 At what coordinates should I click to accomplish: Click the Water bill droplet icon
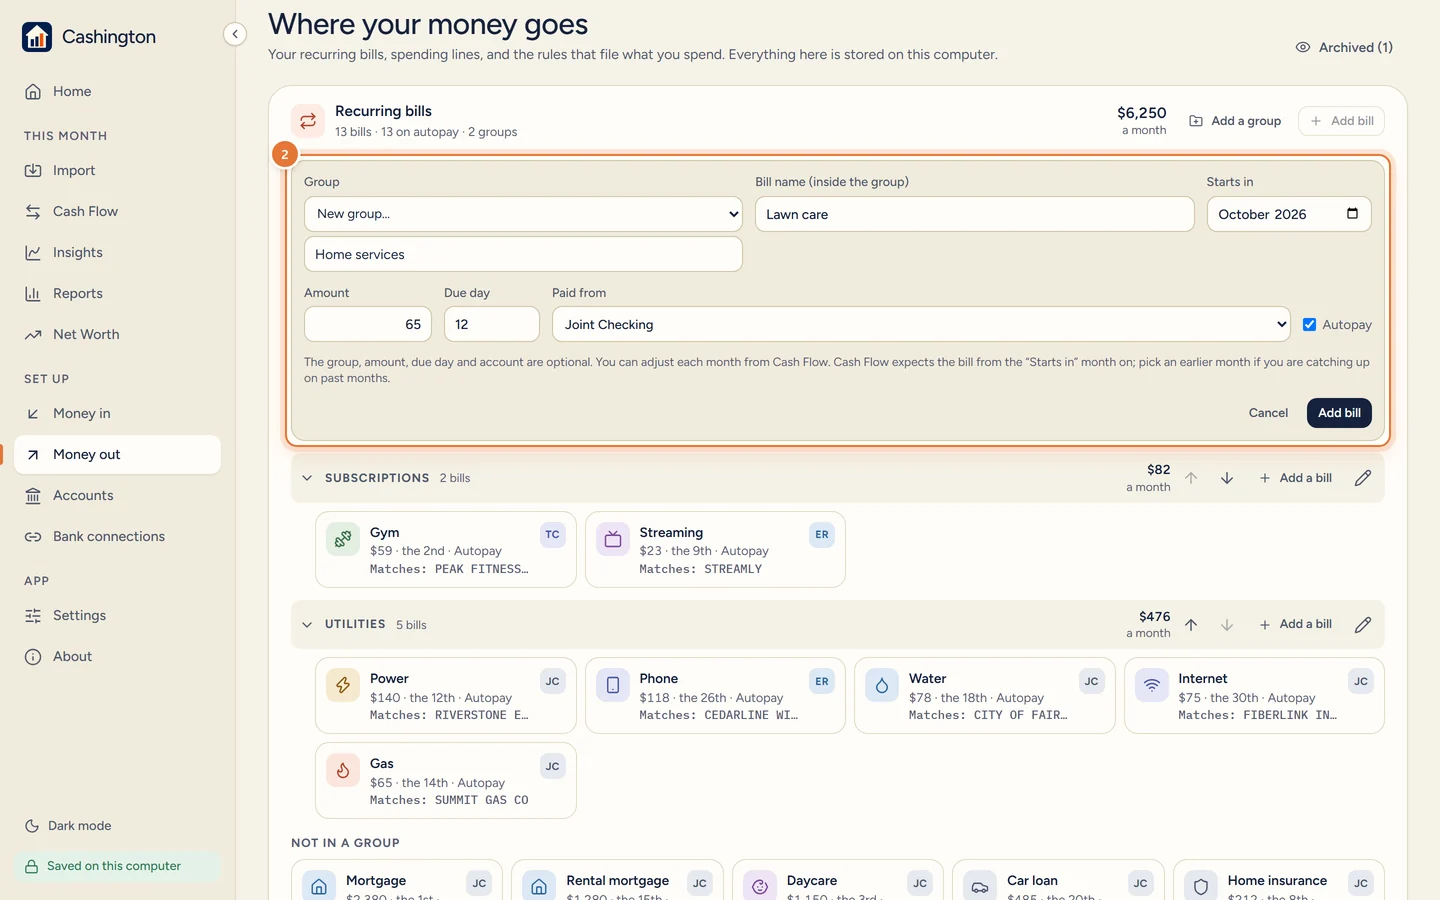pyautogui.click(x=882, y=685)
